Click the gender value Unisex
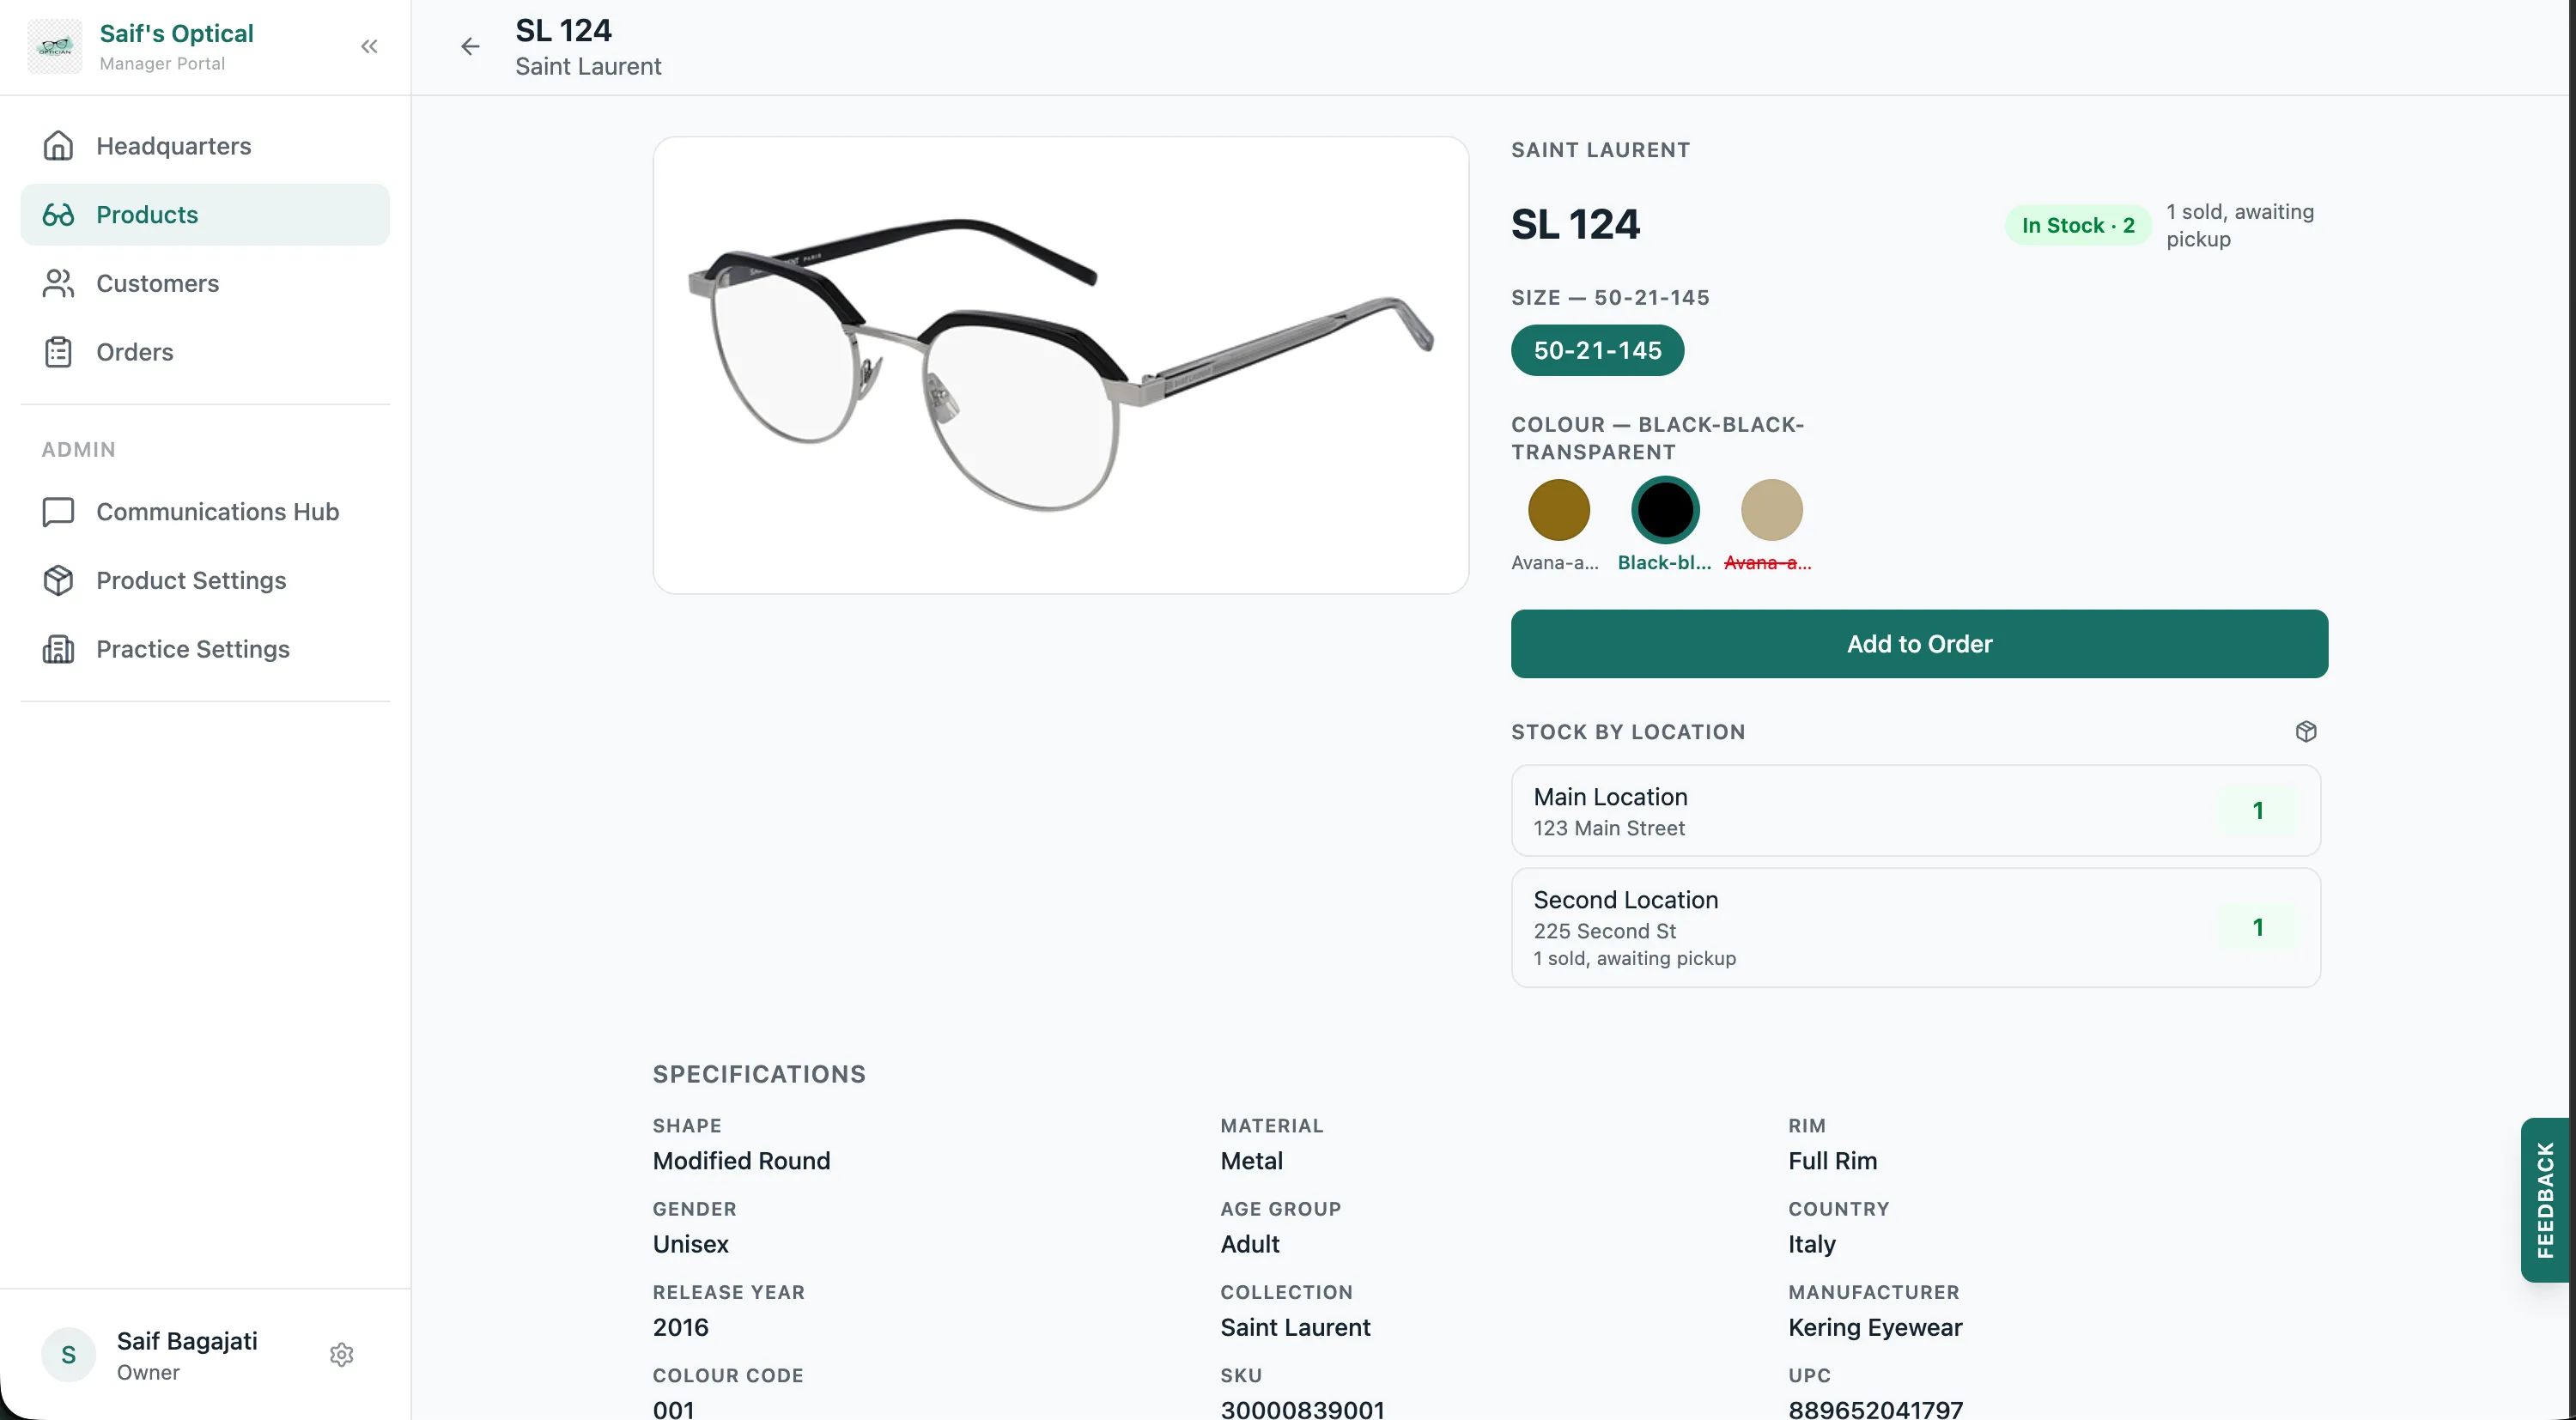The image size is (2576, 1420). coord(690,1244)
